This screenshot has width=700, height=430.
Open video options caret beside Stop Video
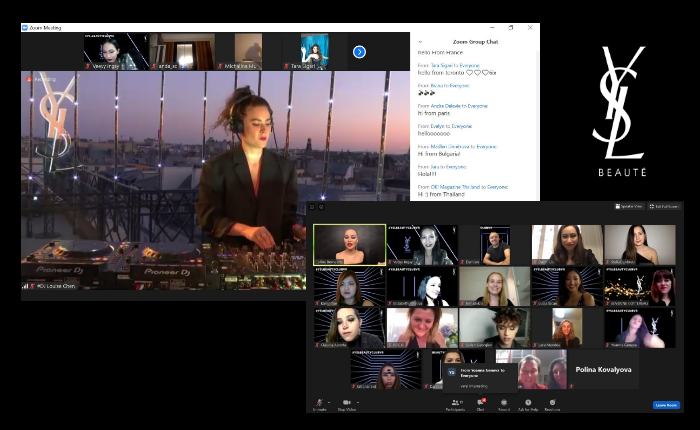(x=358, y=402)
